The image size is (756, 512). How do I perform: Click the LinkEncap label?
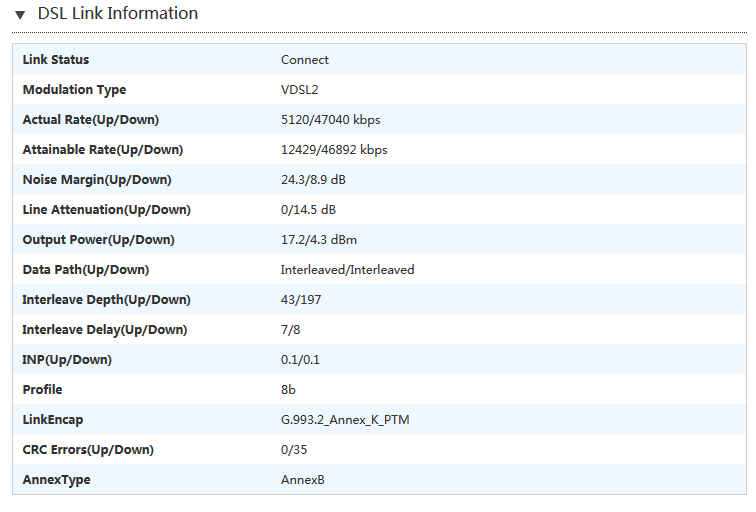point(53,420)
